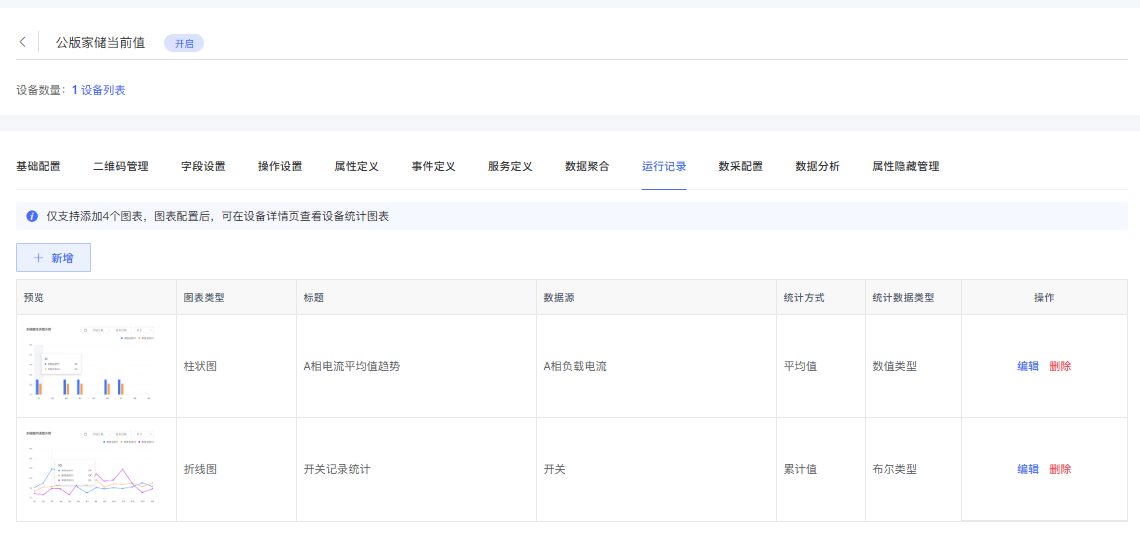Click the back arrow icon
The height and width of the screenshot is (537, 1140).
(x=23, y=42)
